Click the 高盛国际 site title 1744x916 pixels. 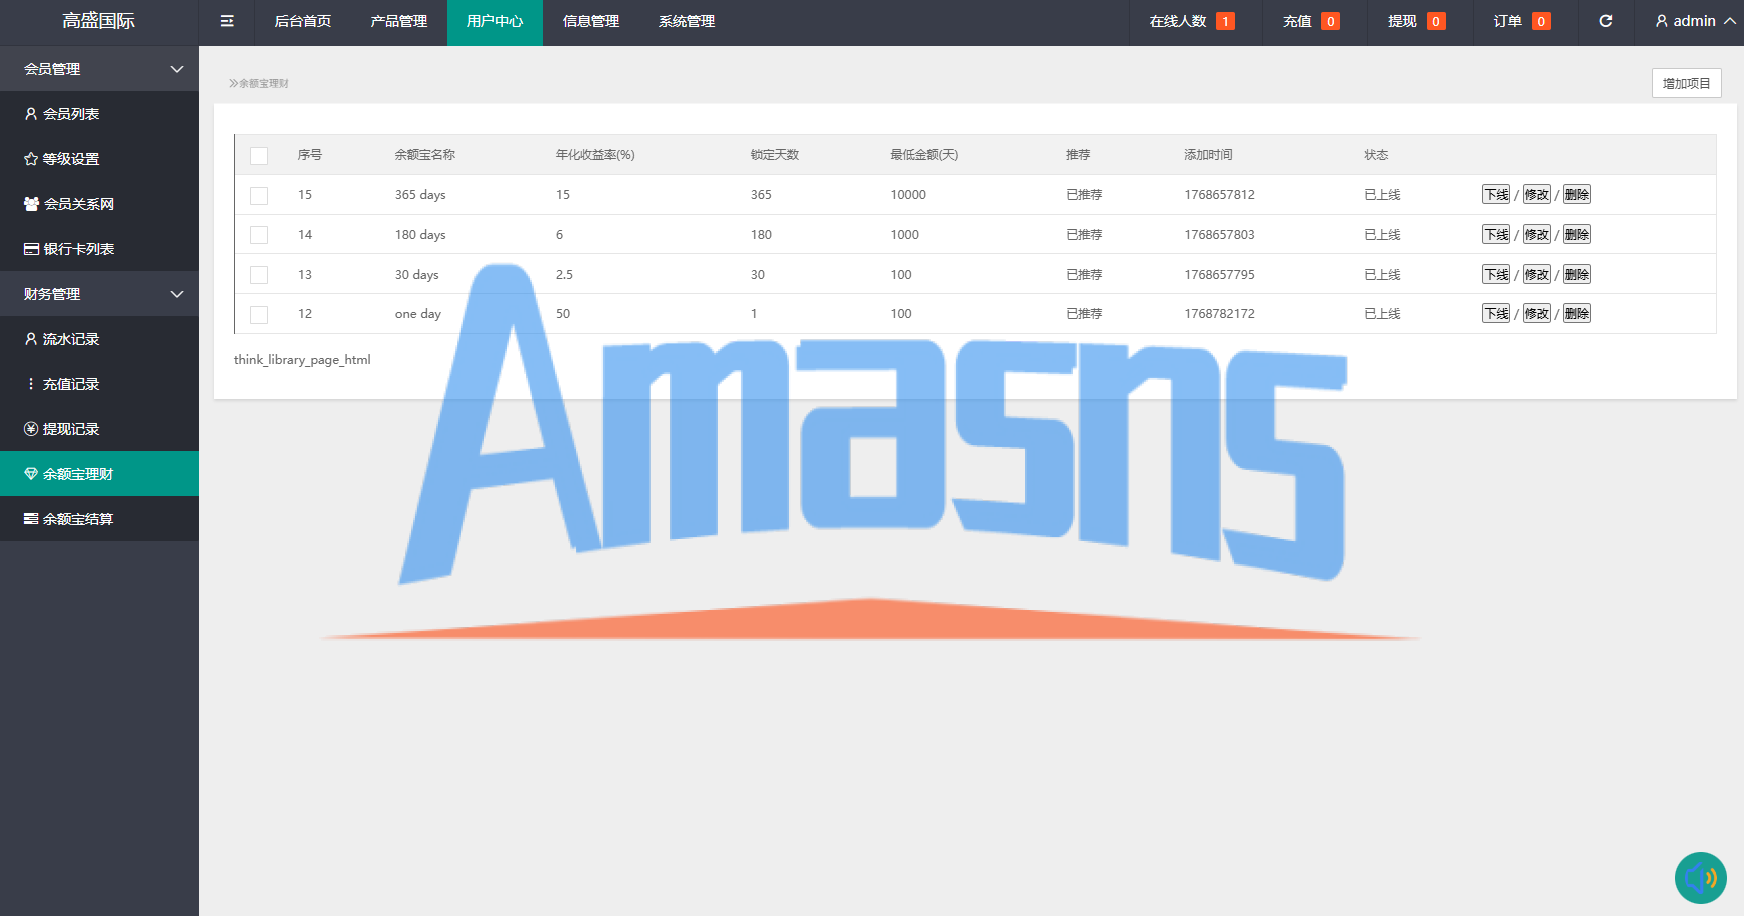tap(99, 21)
